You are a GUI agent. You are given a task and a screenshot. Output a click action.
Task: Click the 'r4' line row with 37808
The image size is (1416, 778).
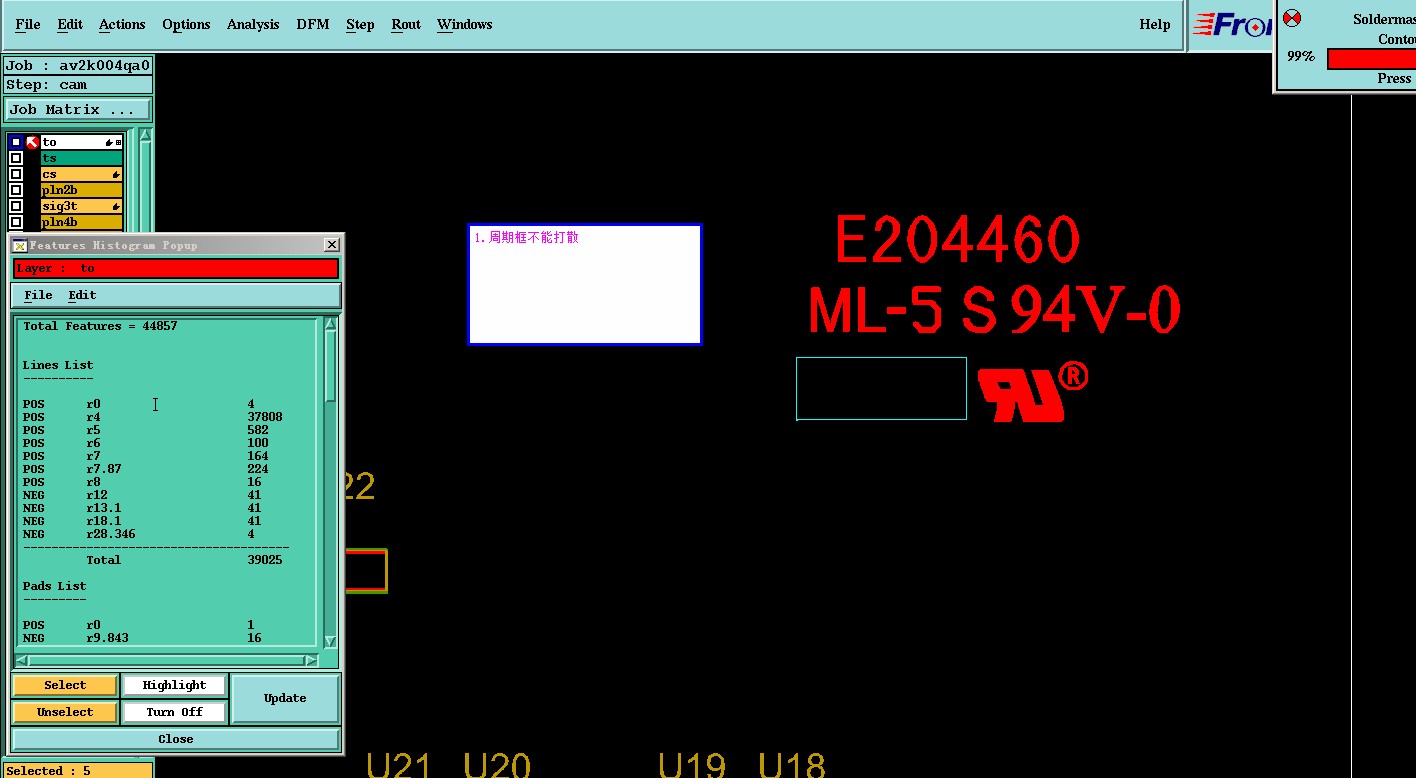pyautogui.click(x=153, y=417)
